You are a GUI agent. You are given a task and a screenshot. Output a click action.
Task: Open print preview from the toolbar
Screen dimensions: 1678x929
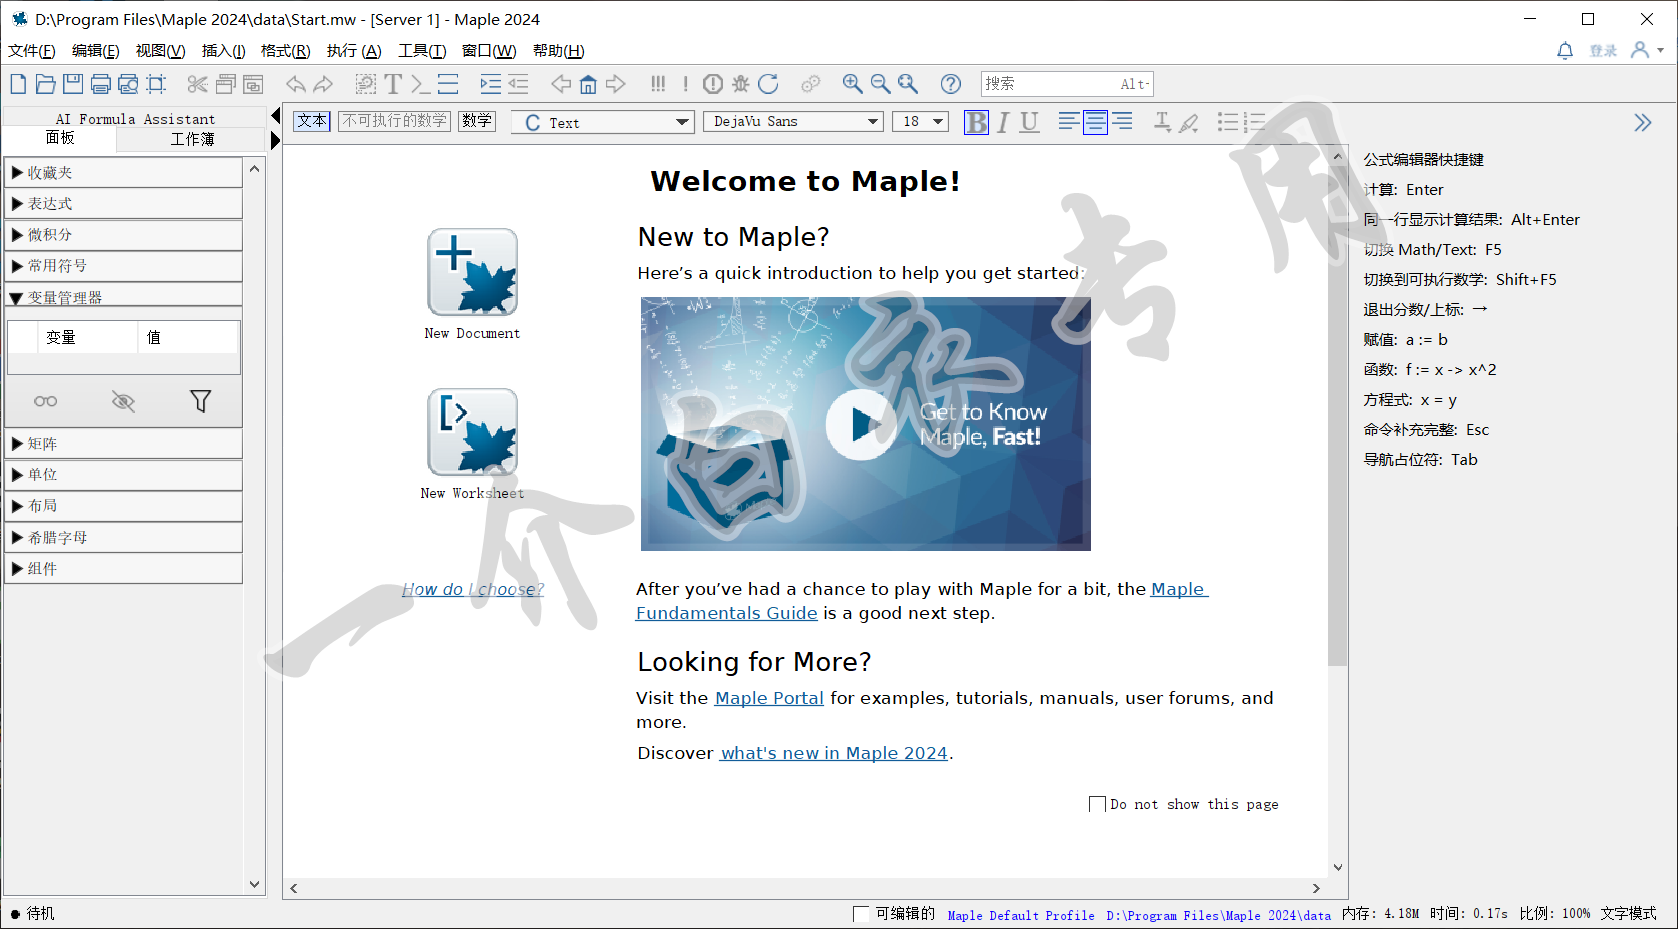[x=128, y=84]
